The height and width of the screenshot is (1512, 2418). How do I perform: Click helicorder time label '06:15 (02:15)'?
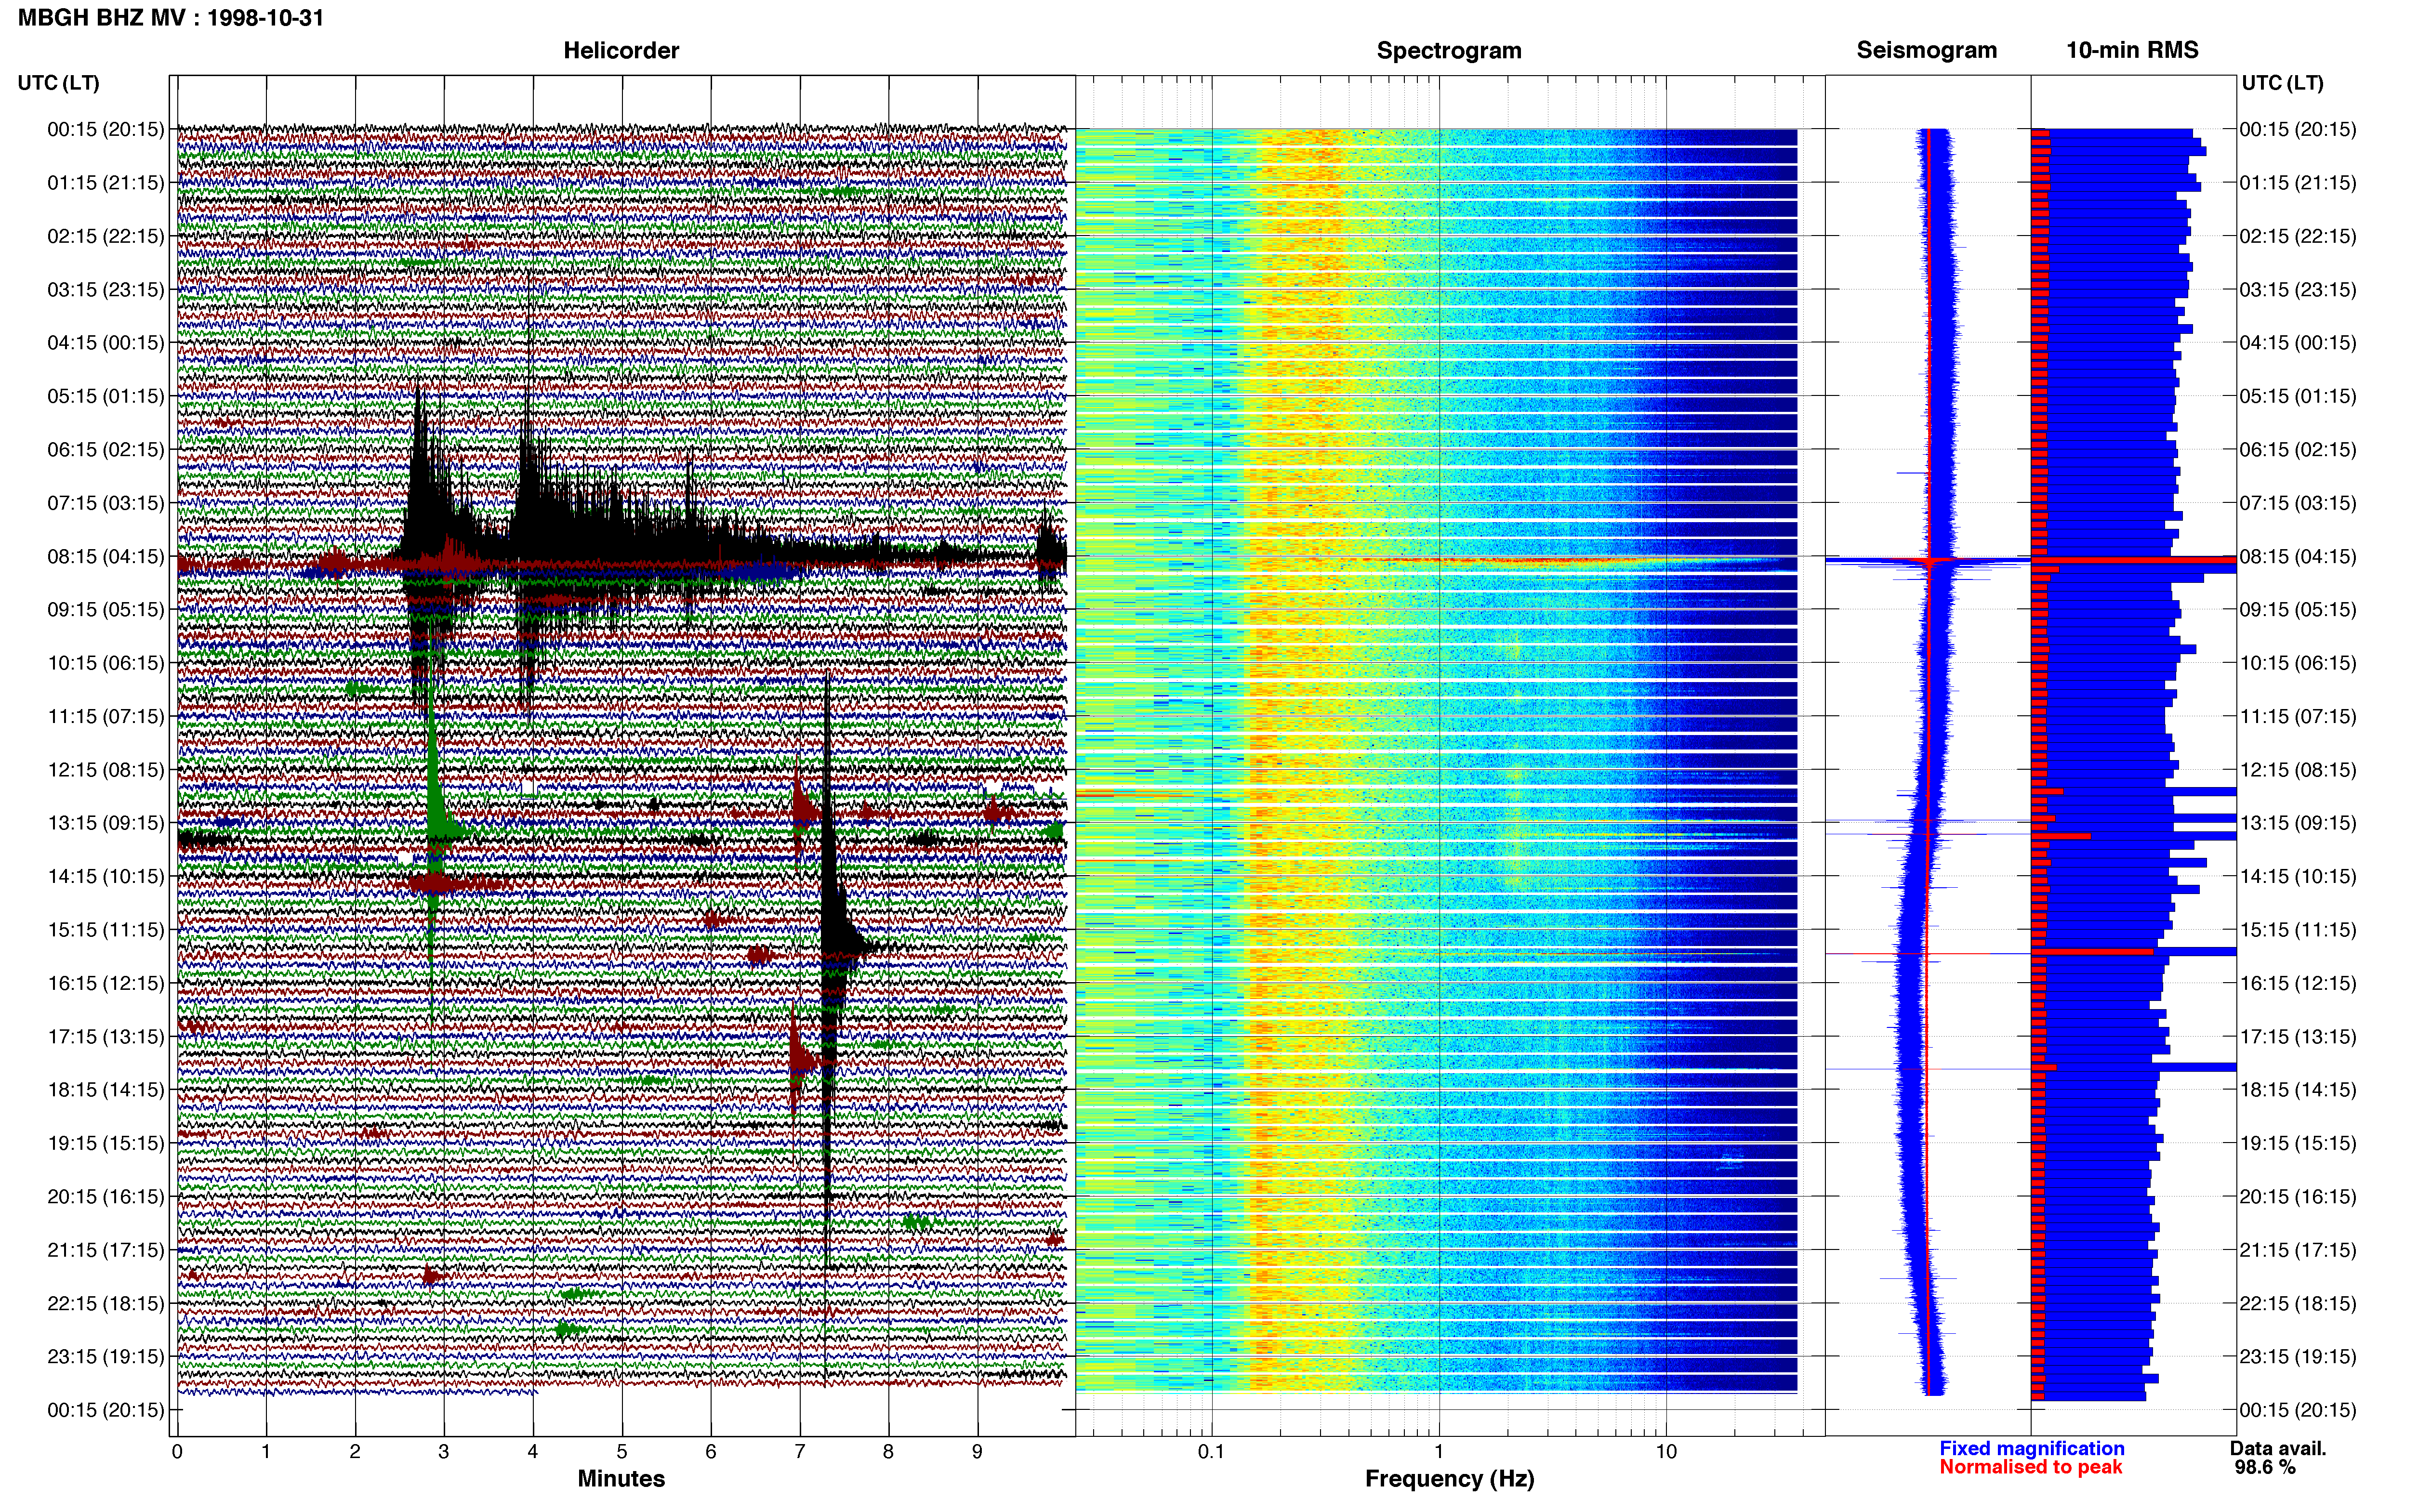coord(106,450)
